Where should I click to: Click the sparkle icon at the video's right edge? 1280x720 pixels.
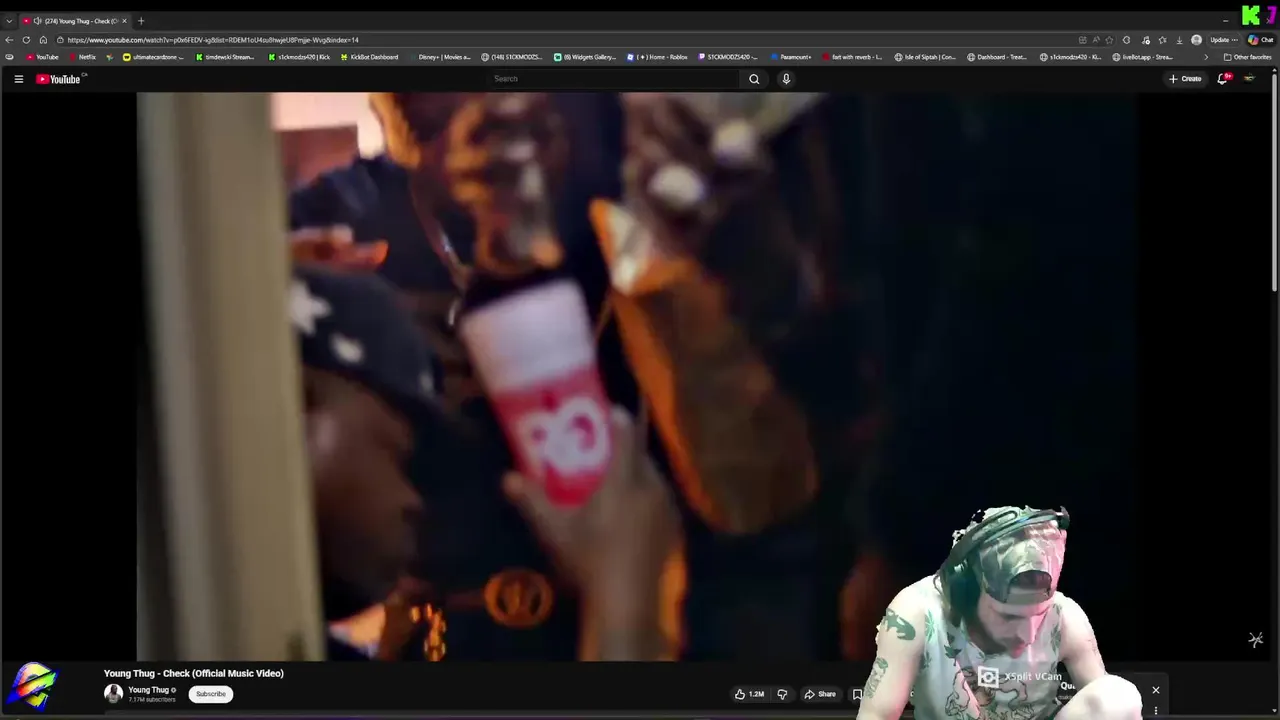1255,640
